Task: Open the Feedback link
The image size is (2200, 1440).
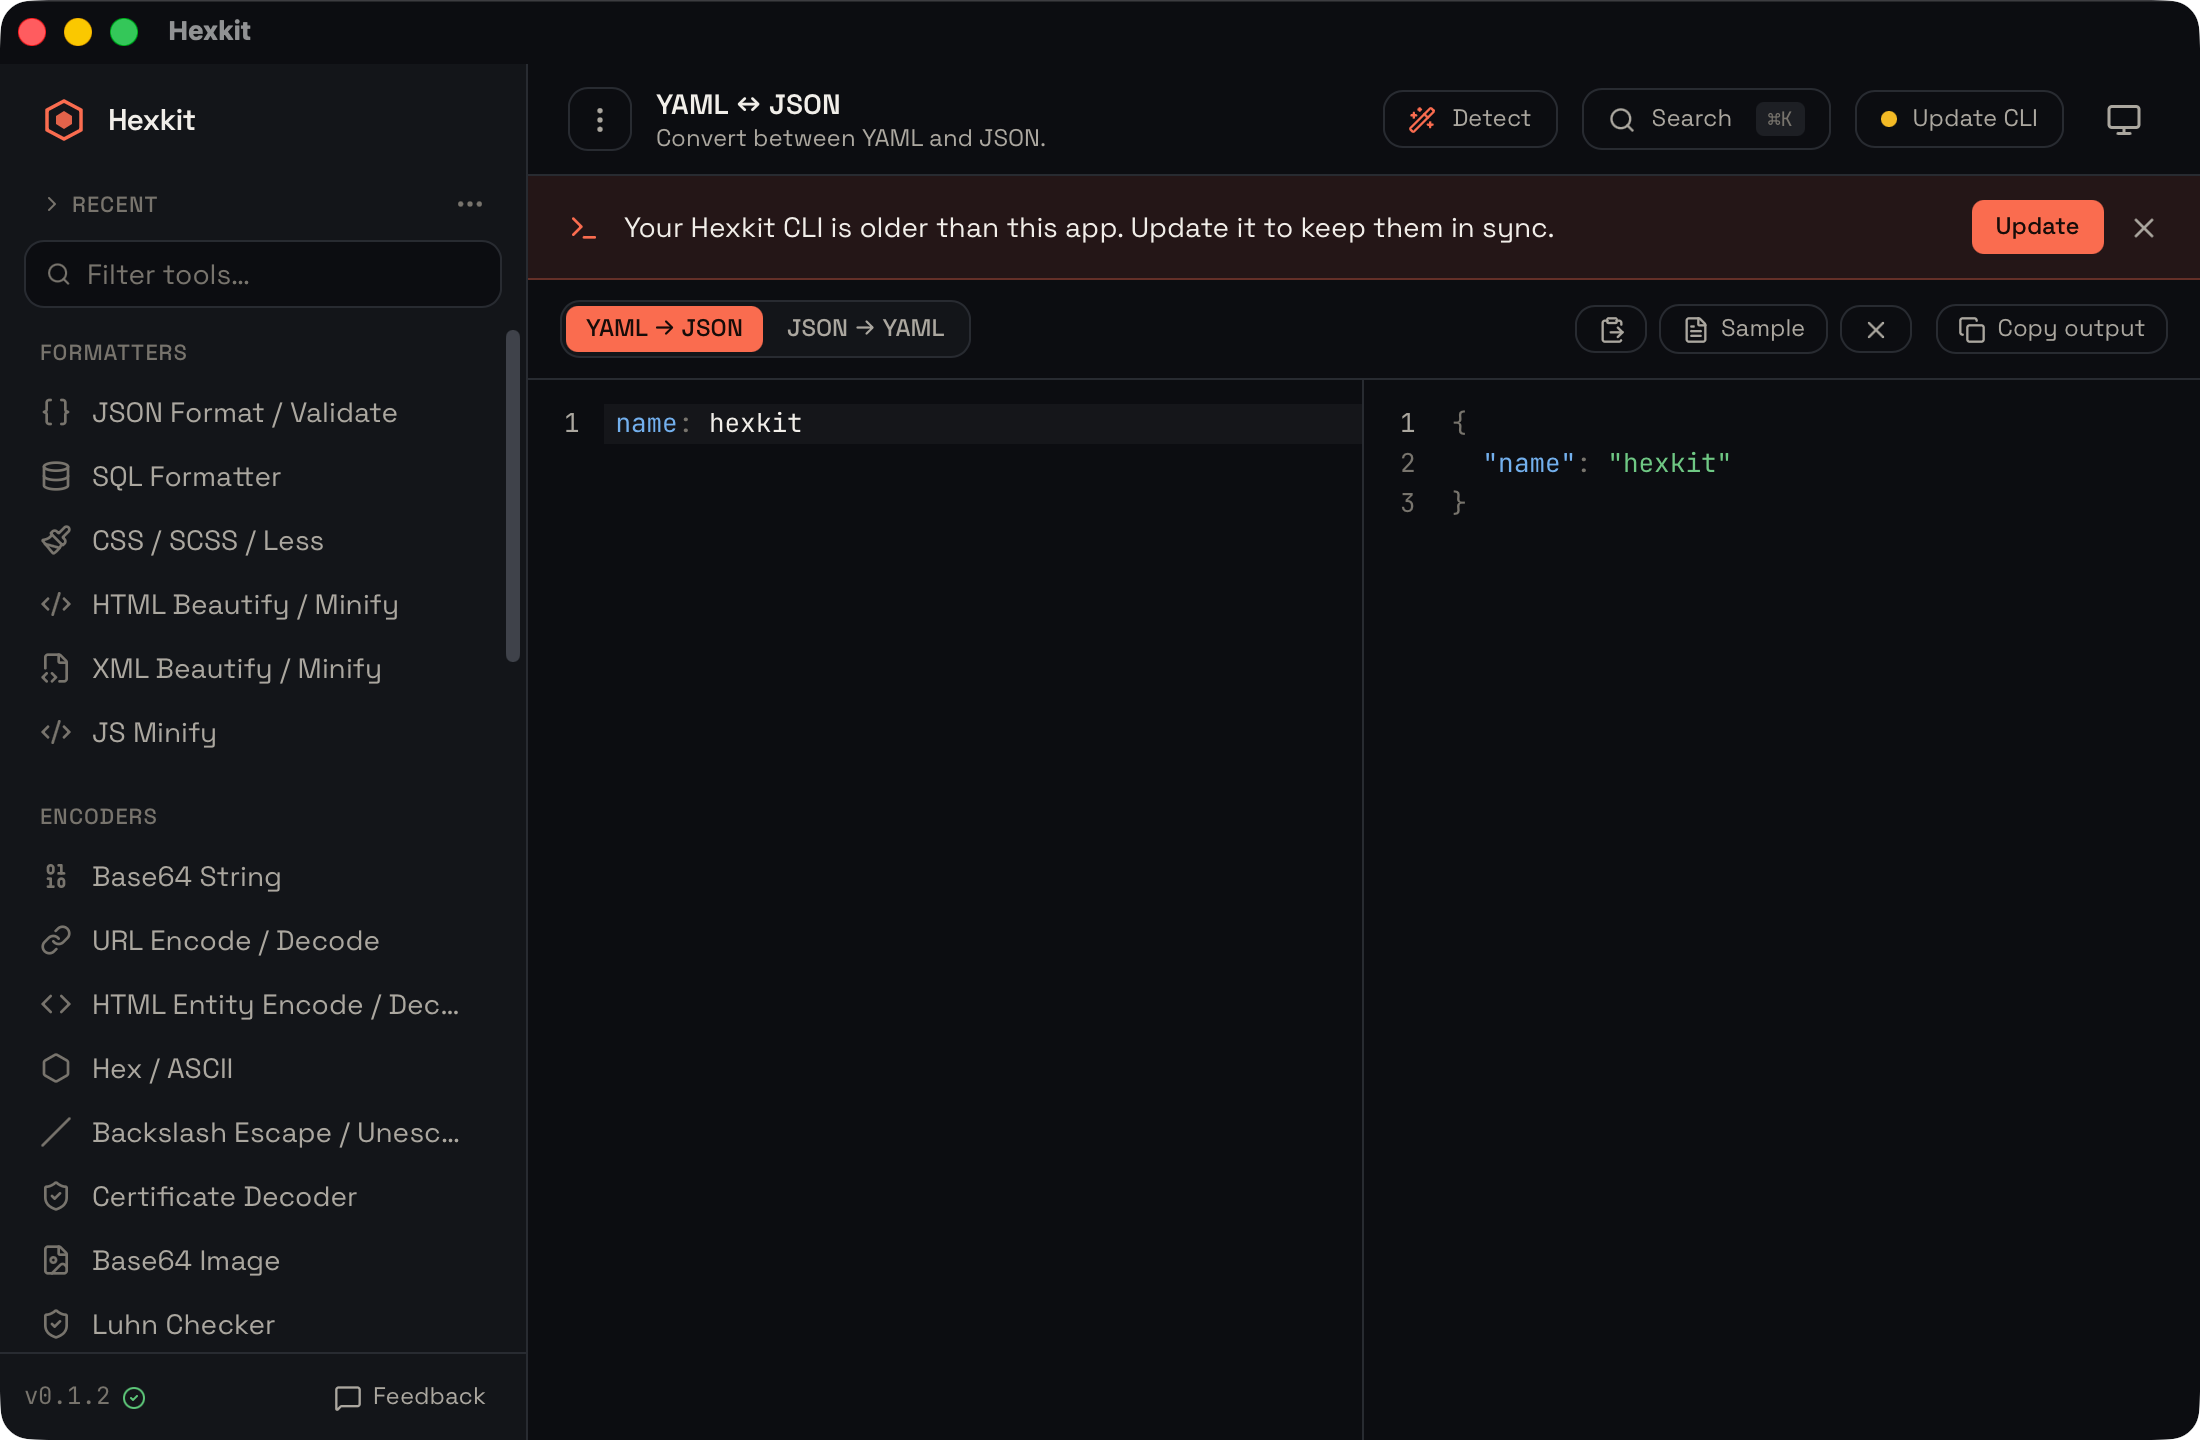Action: pos(410,1397)
